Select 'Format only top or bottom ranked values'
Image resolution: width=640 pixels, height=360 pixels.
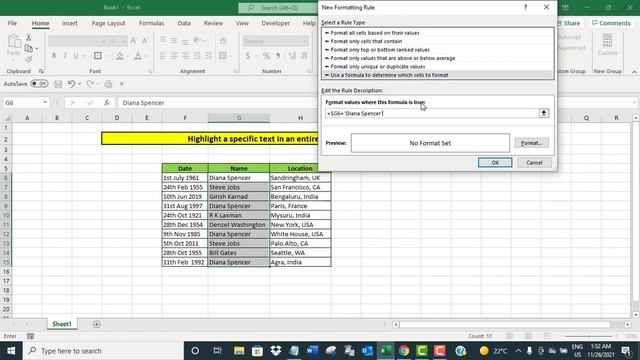tap(438, 50)
